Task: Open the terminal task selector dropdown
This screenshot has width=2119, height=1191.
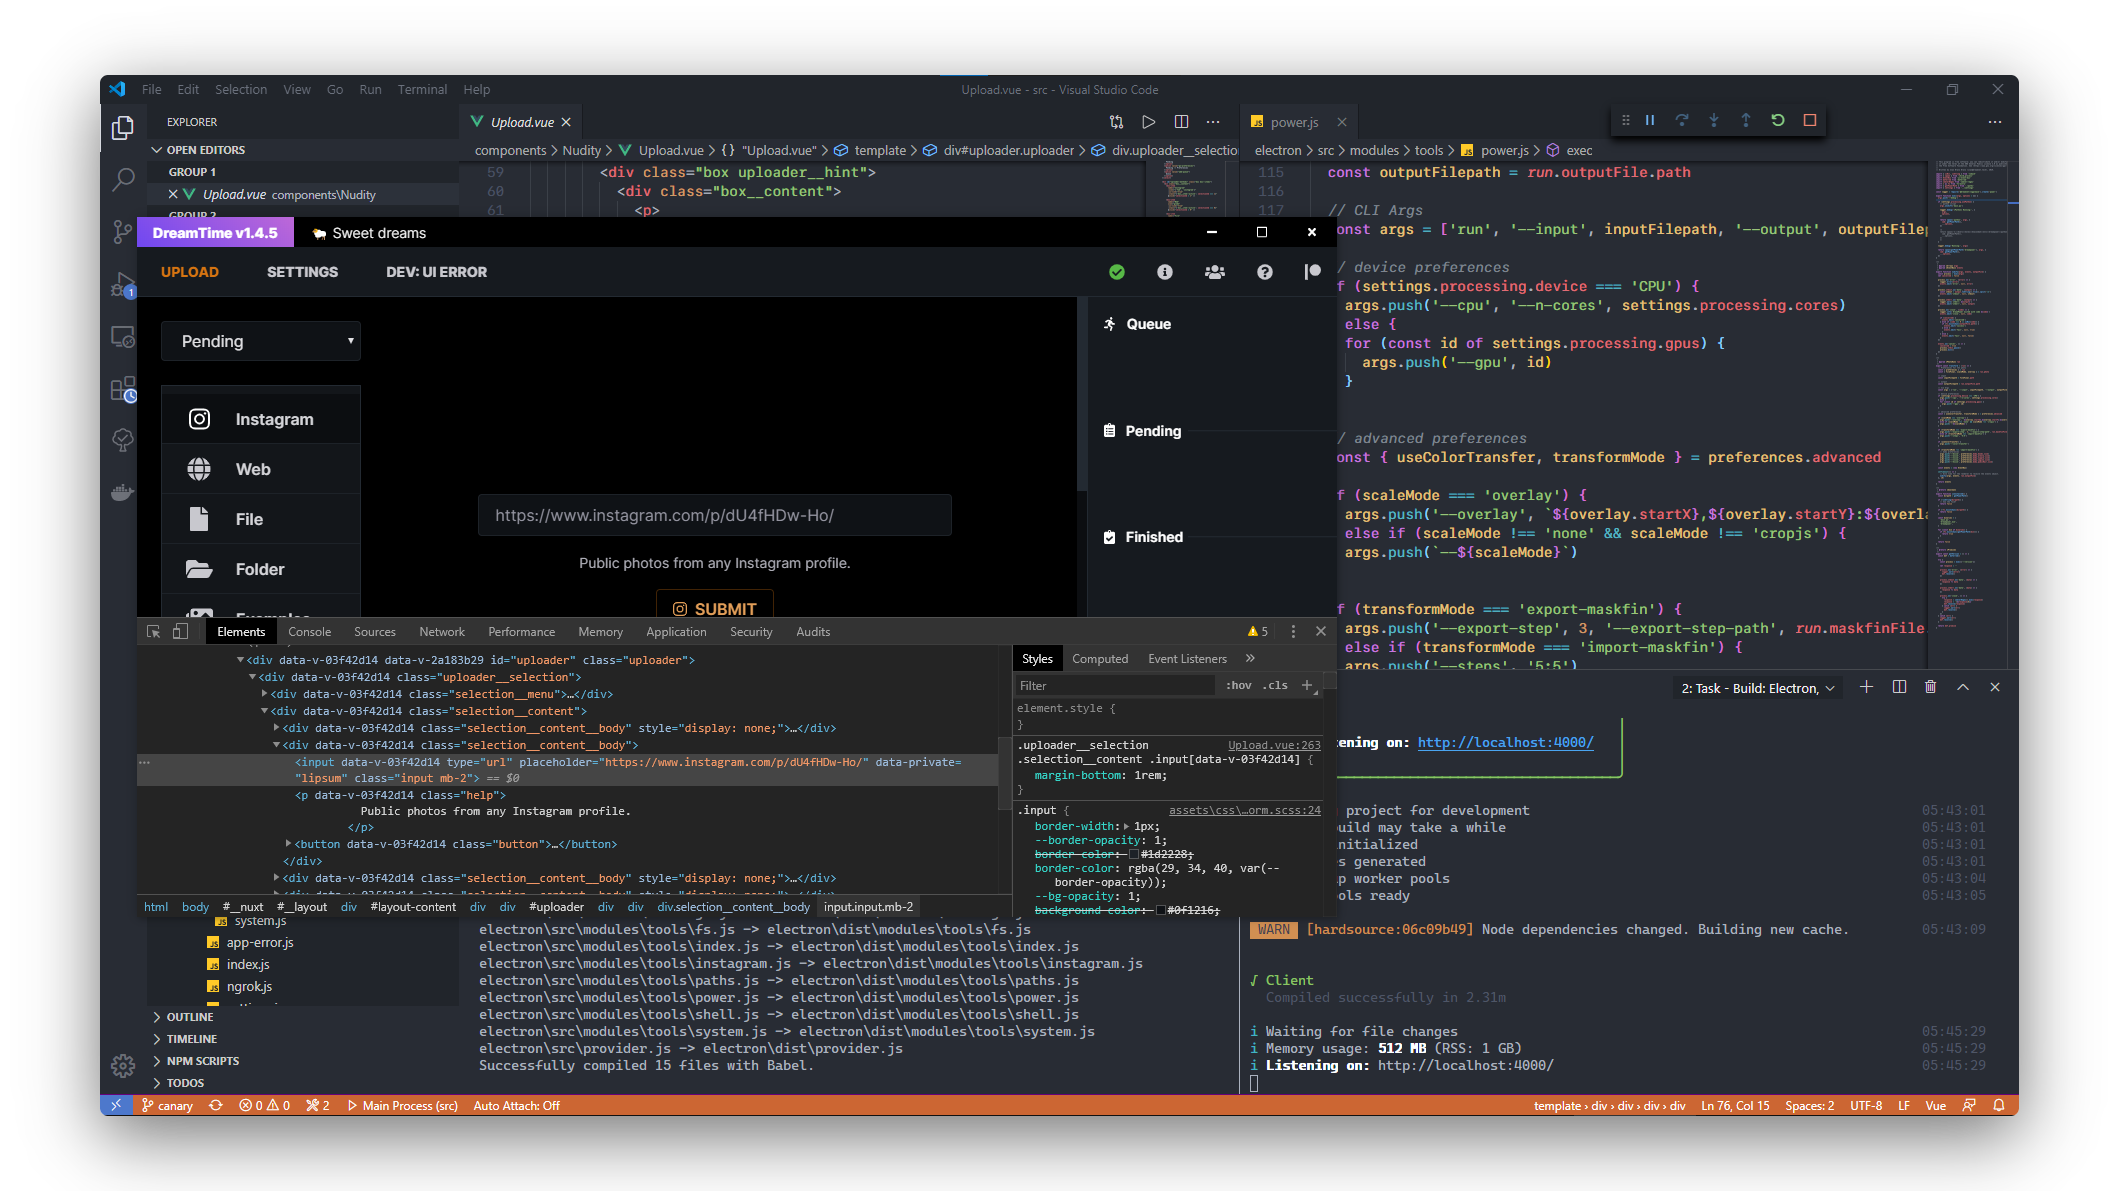Action: click(1758, 688)
